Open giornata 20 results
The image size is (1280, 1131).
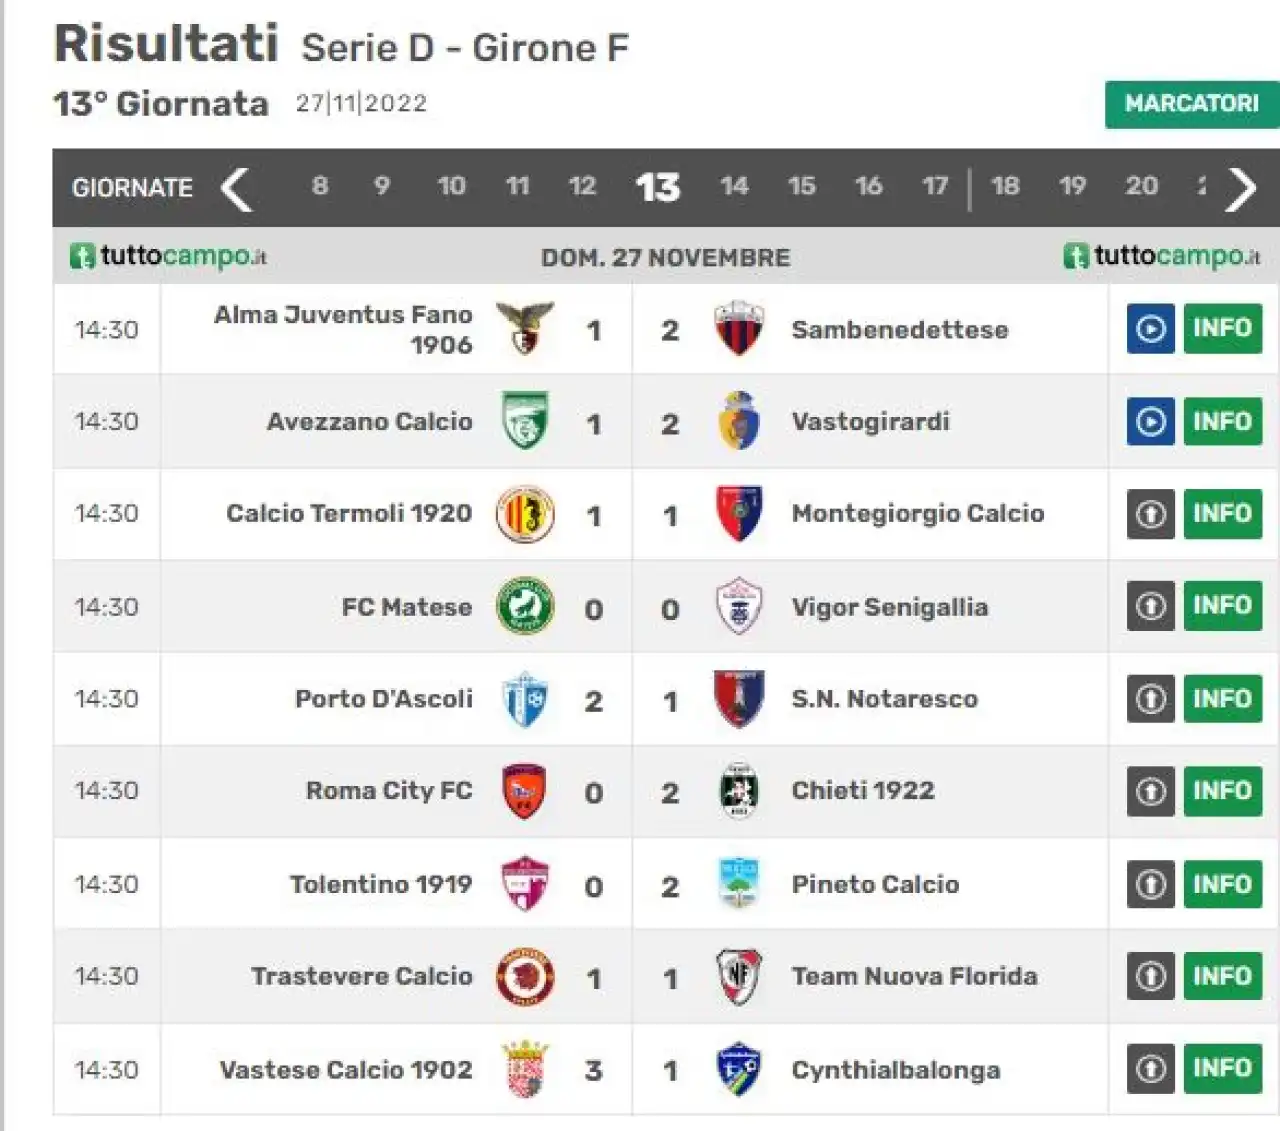pos(1141,186)
